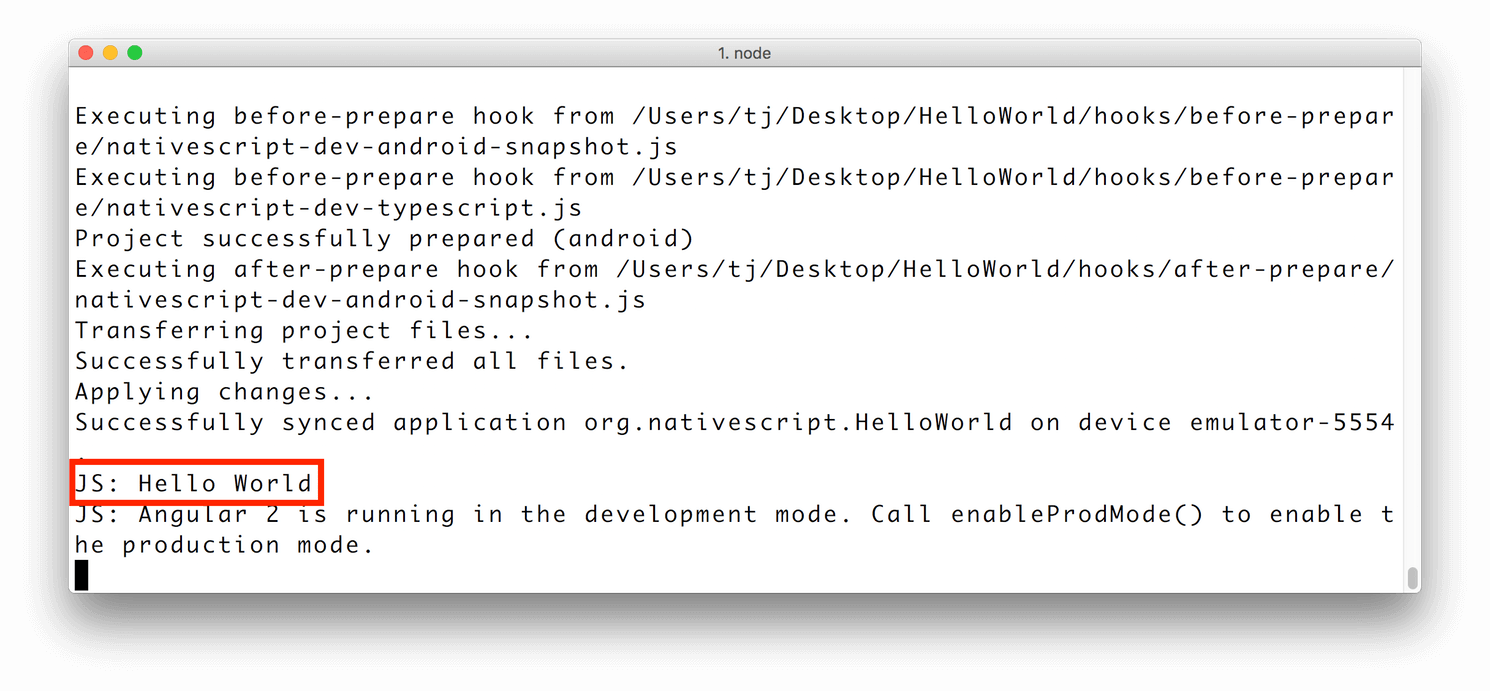Click the vertical scrollbar thumb
The image size is (1490, 691).
pyautogui.click(x=1412, y=577)
